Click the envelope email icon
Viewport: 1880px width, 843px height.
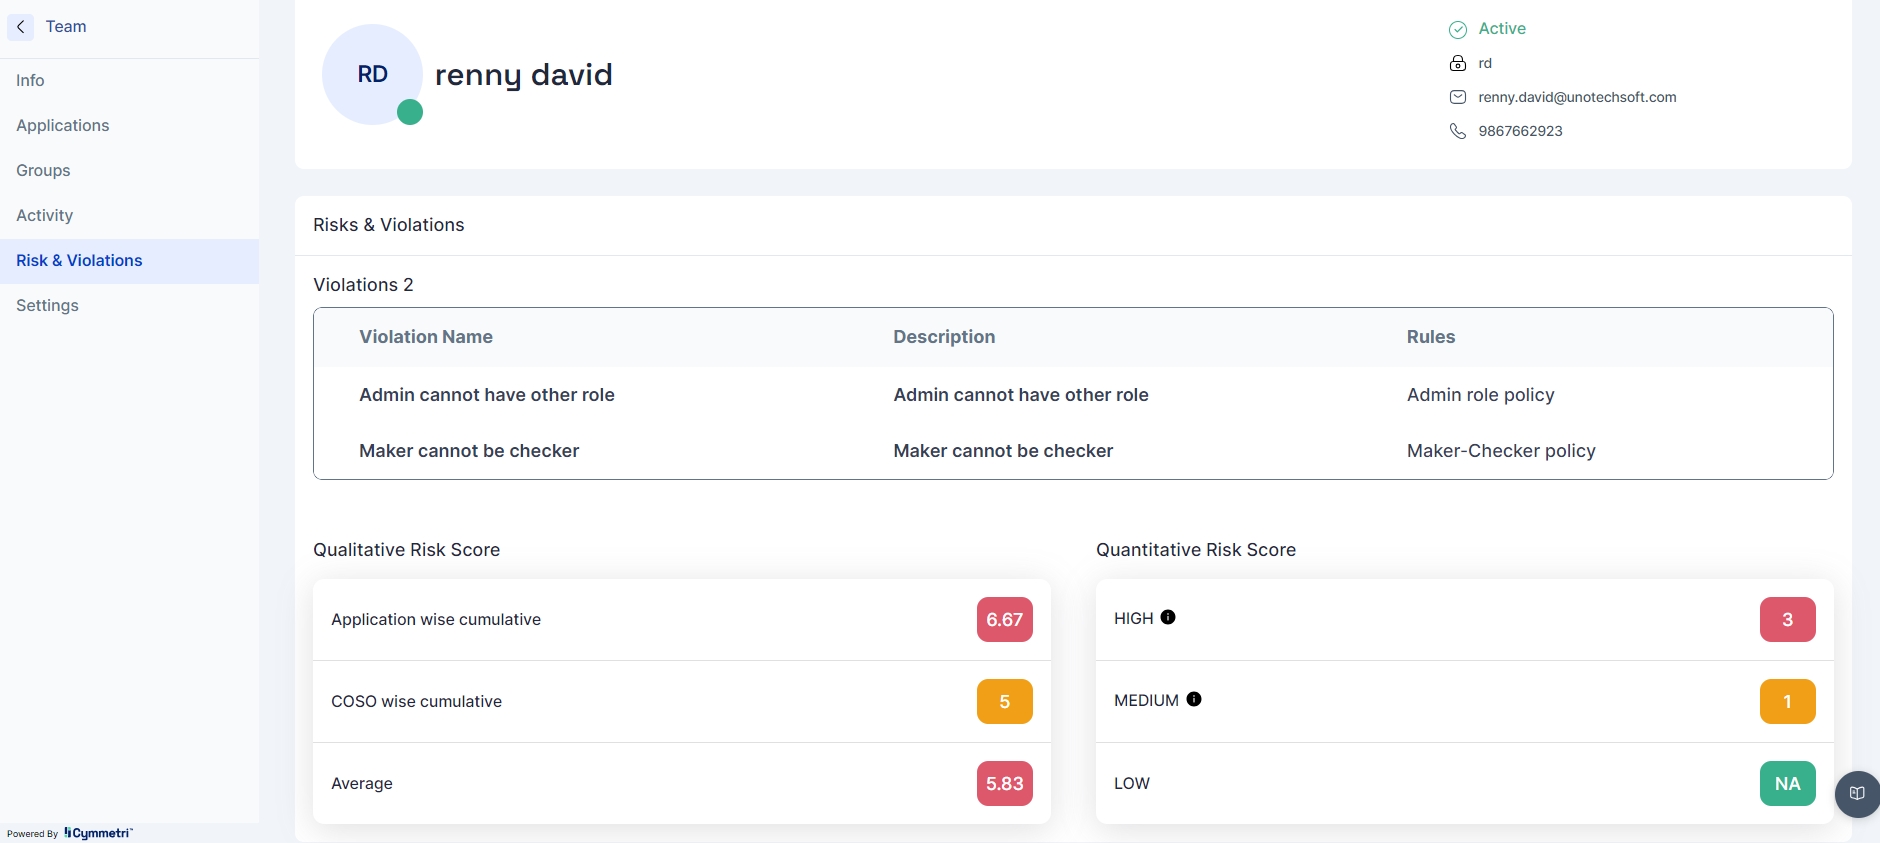point(1458,97)
